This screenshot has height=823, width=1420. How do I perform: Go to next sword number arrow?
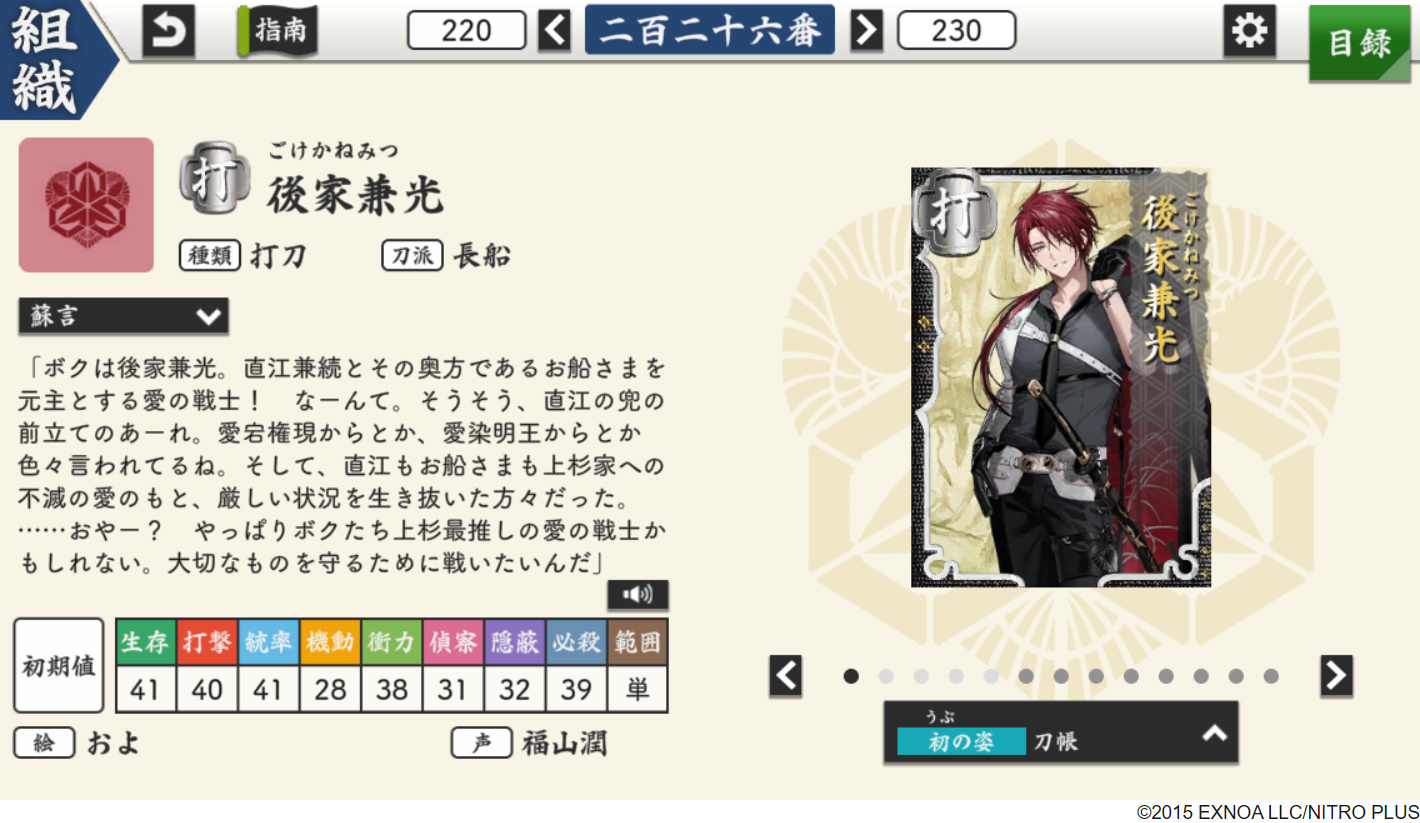867,31
